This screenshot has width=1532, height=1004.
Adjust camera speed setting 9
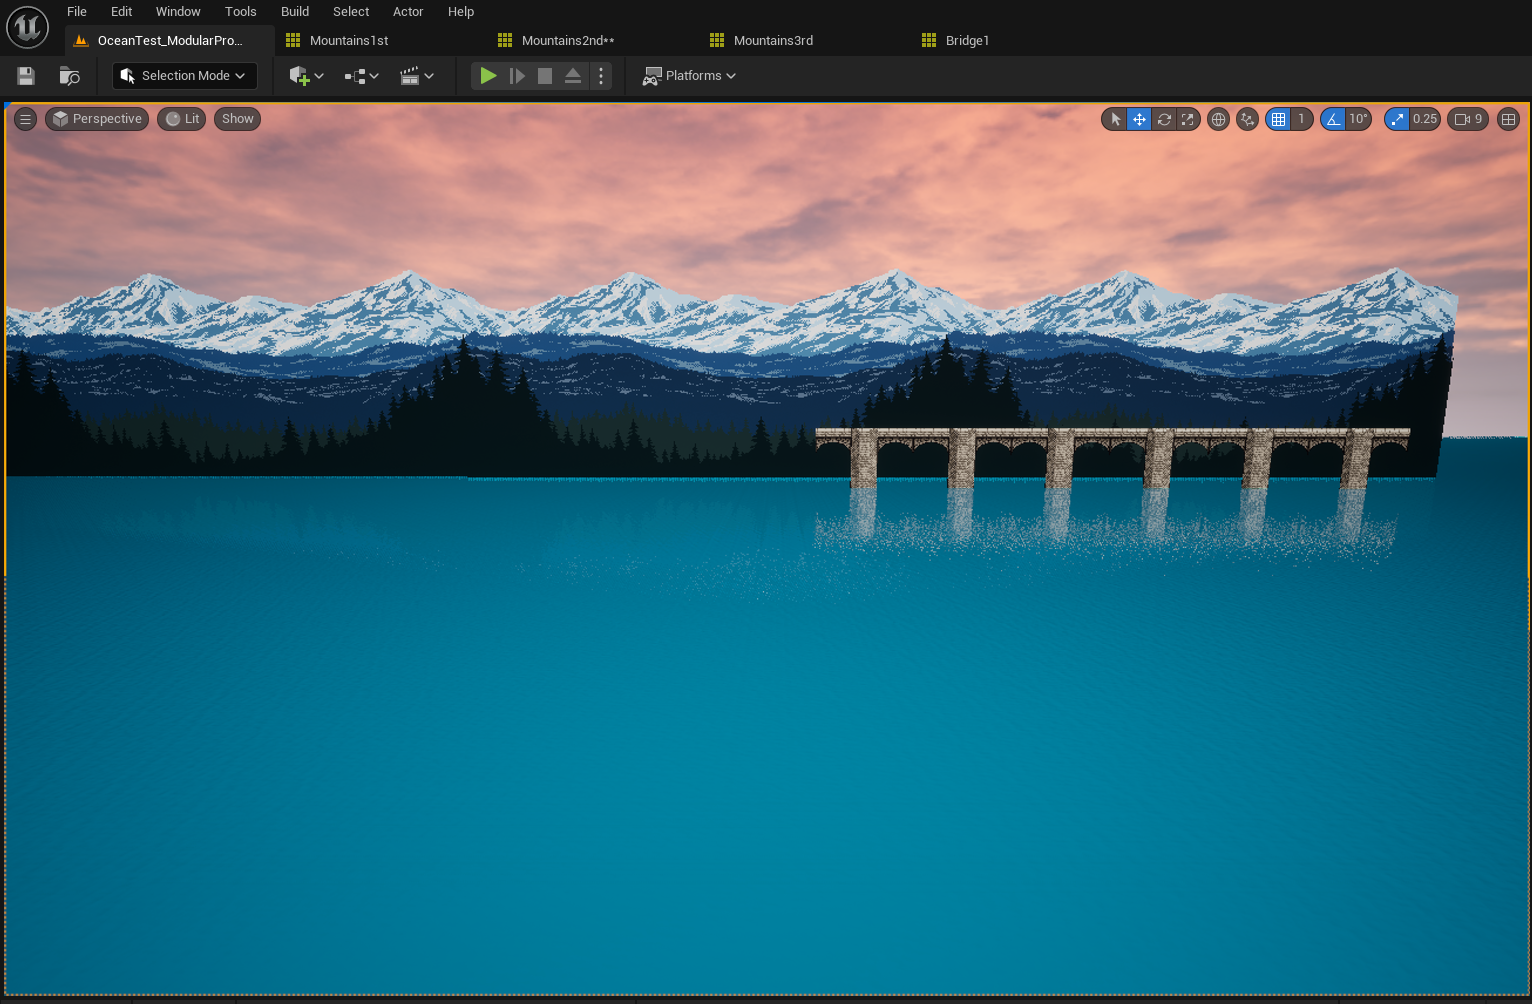pyautogui.click(x=1468, y=119)
